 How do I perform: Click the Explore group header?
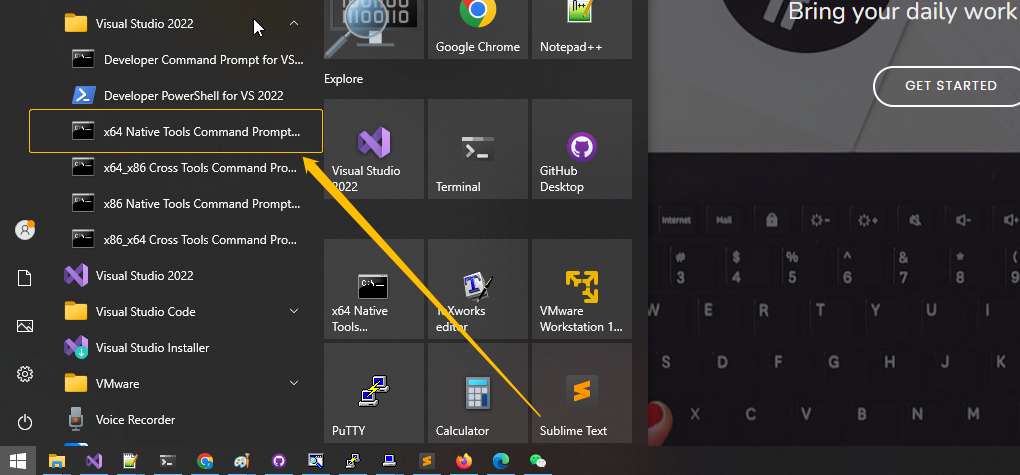point(343,79)
